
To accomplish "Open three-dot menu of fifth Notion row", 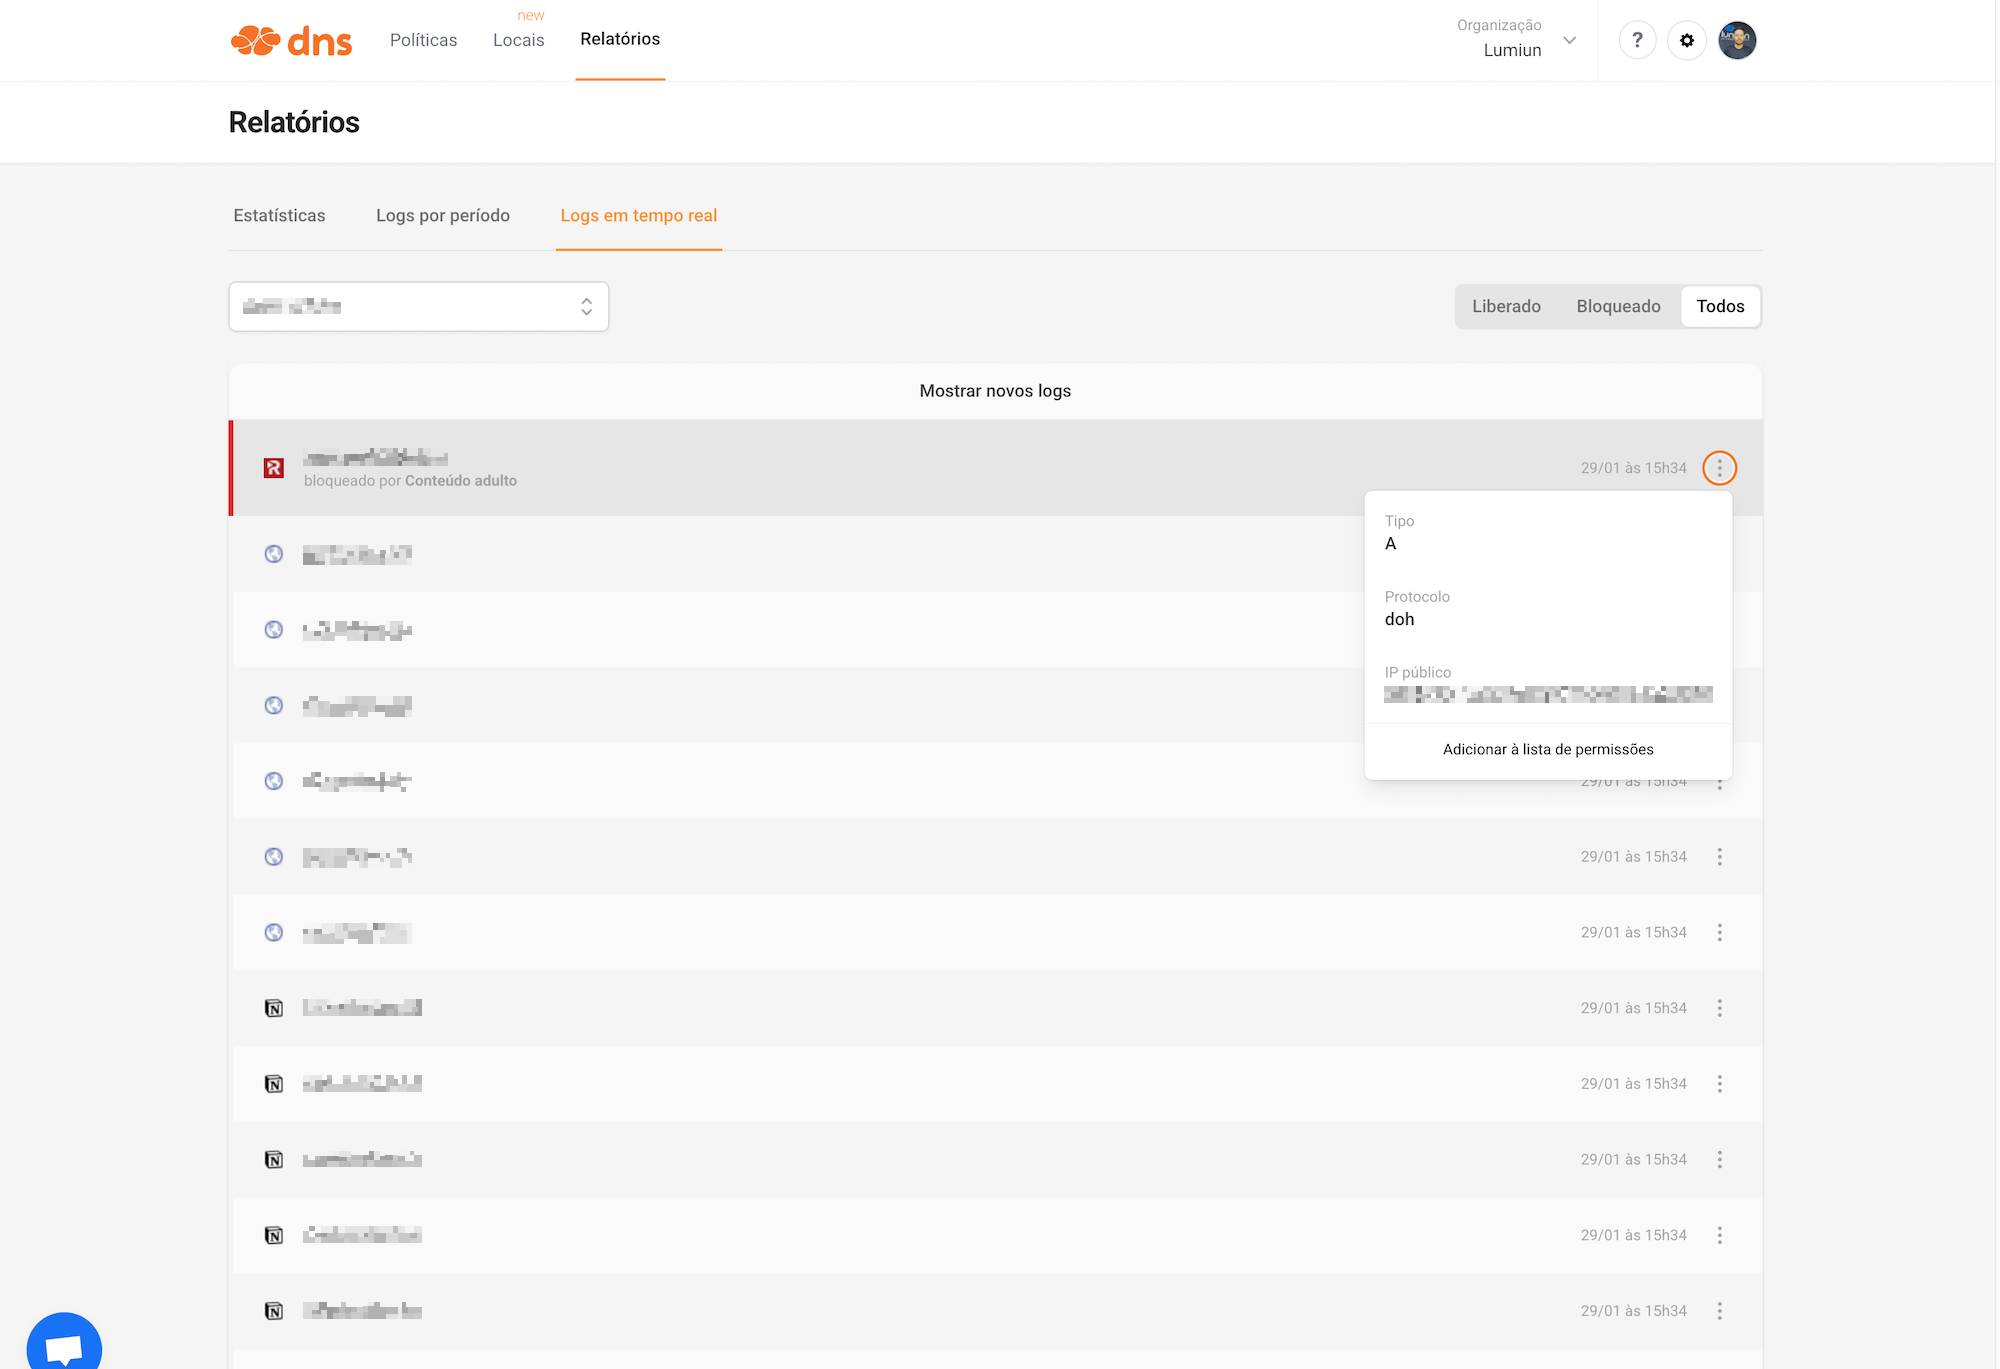I will [1719, 1311].
